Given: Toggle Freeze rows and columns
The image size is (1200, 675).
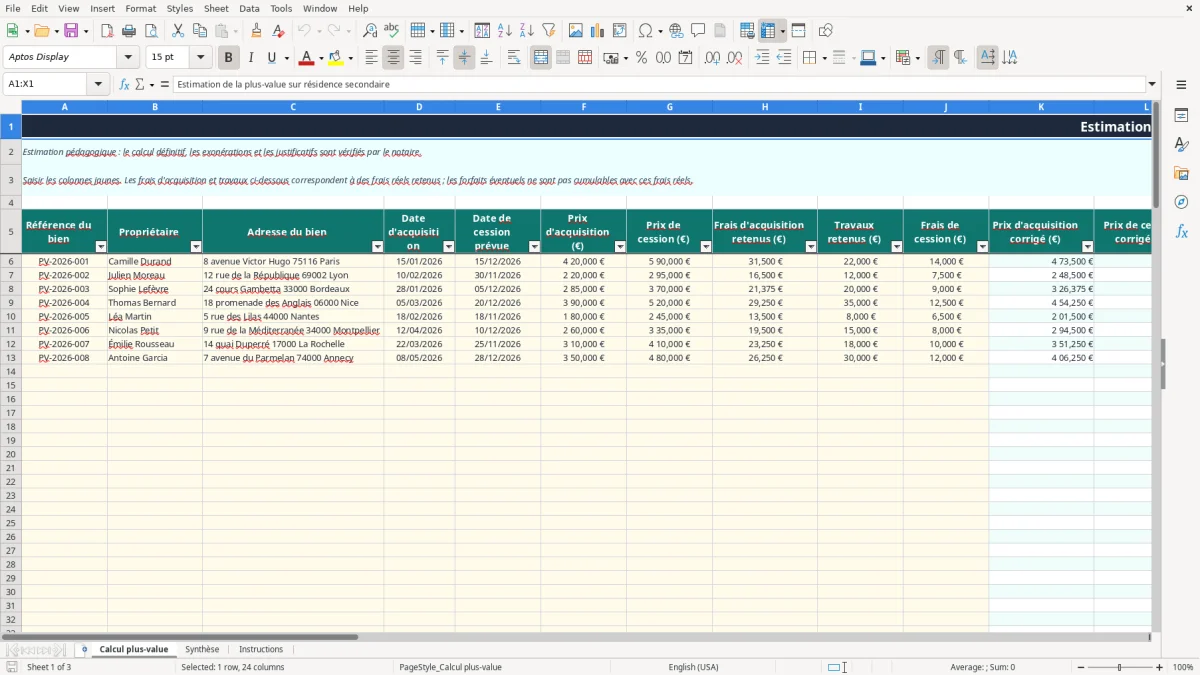Looking at the screenshot, I should pyautogui.click(x=769, y=31).
